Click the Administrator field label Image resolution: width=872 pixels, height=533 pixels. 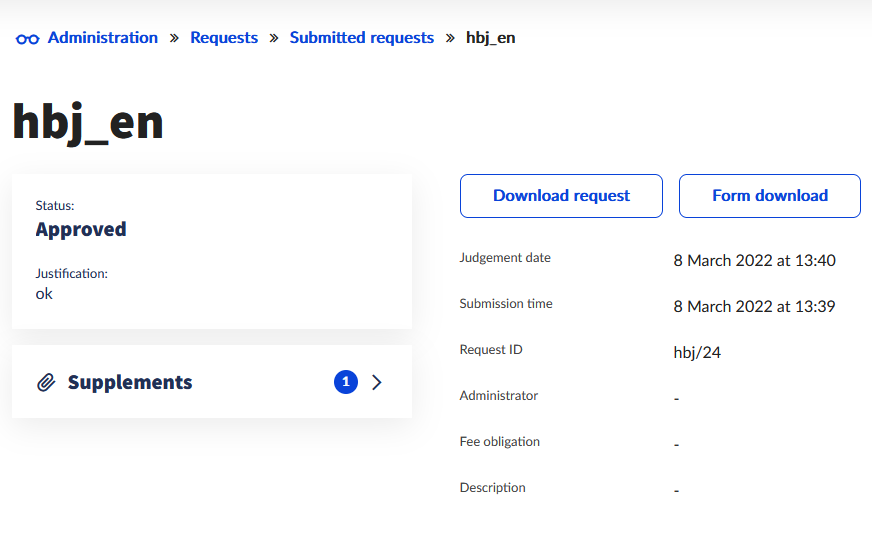498,396
